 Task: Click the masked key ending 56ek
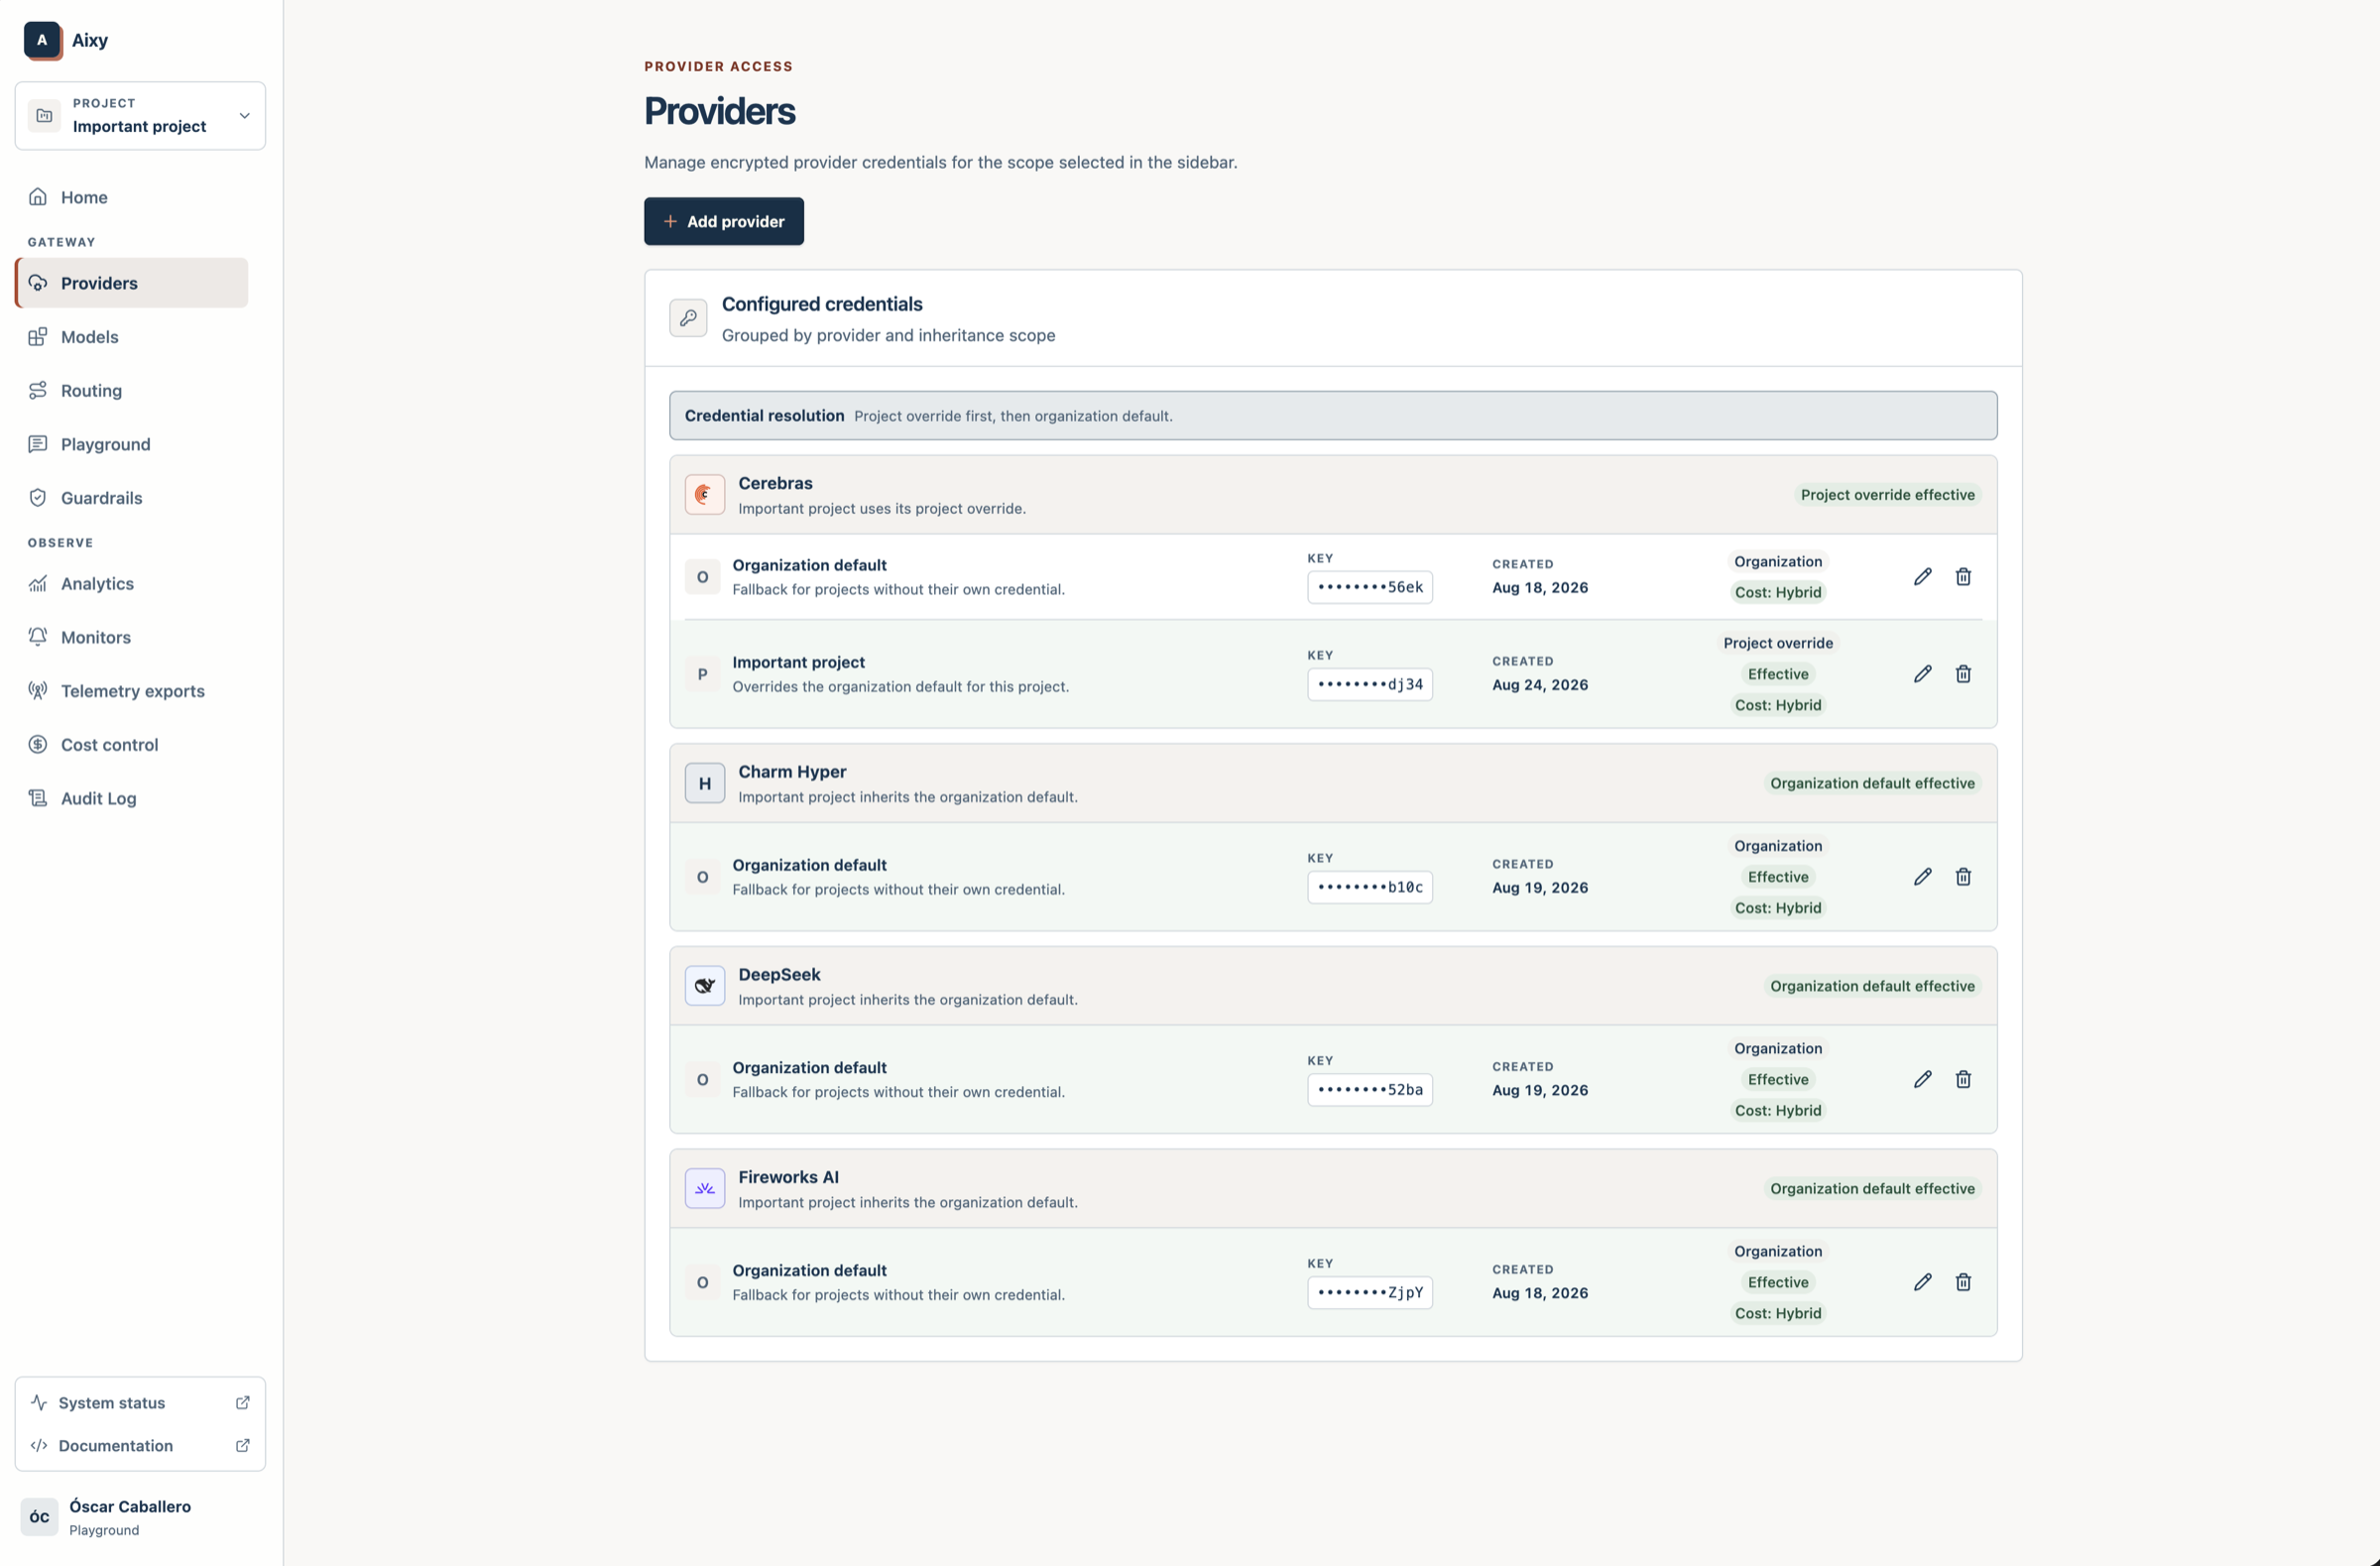point(1370,588)
